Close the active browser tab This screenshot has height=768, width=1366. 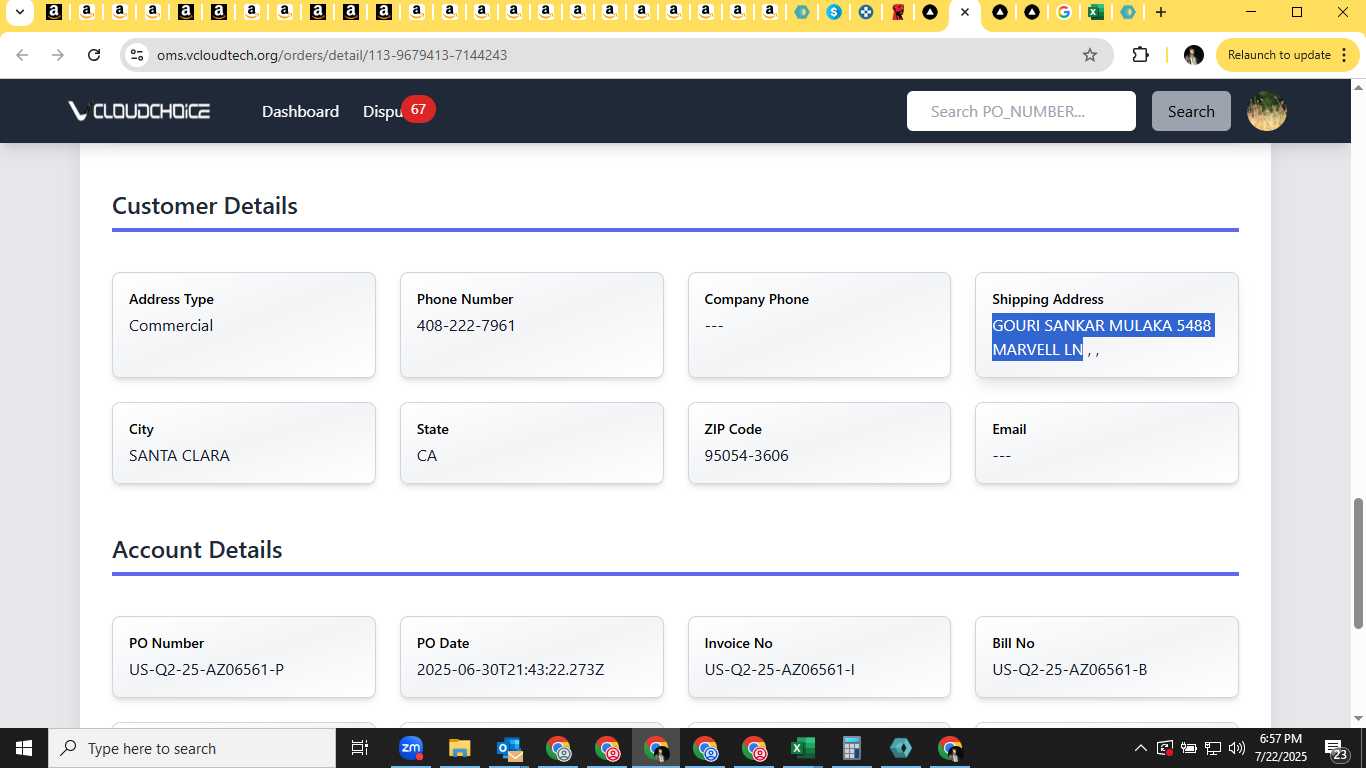coord(964,12)
